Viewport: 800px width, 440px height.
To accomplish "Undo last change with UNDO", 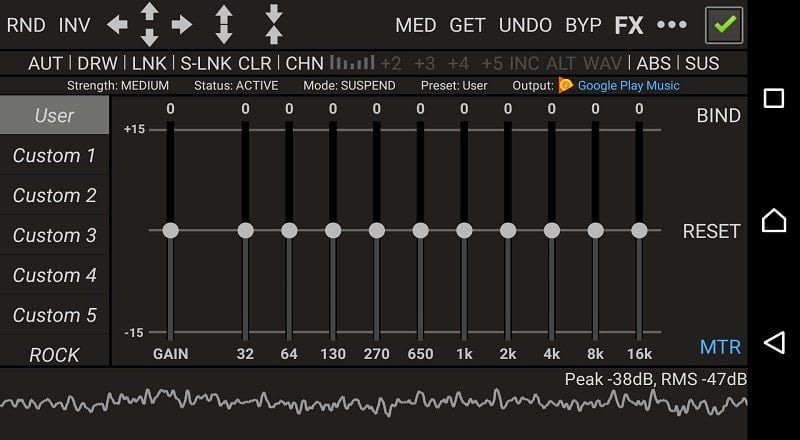I will point(525,25).
